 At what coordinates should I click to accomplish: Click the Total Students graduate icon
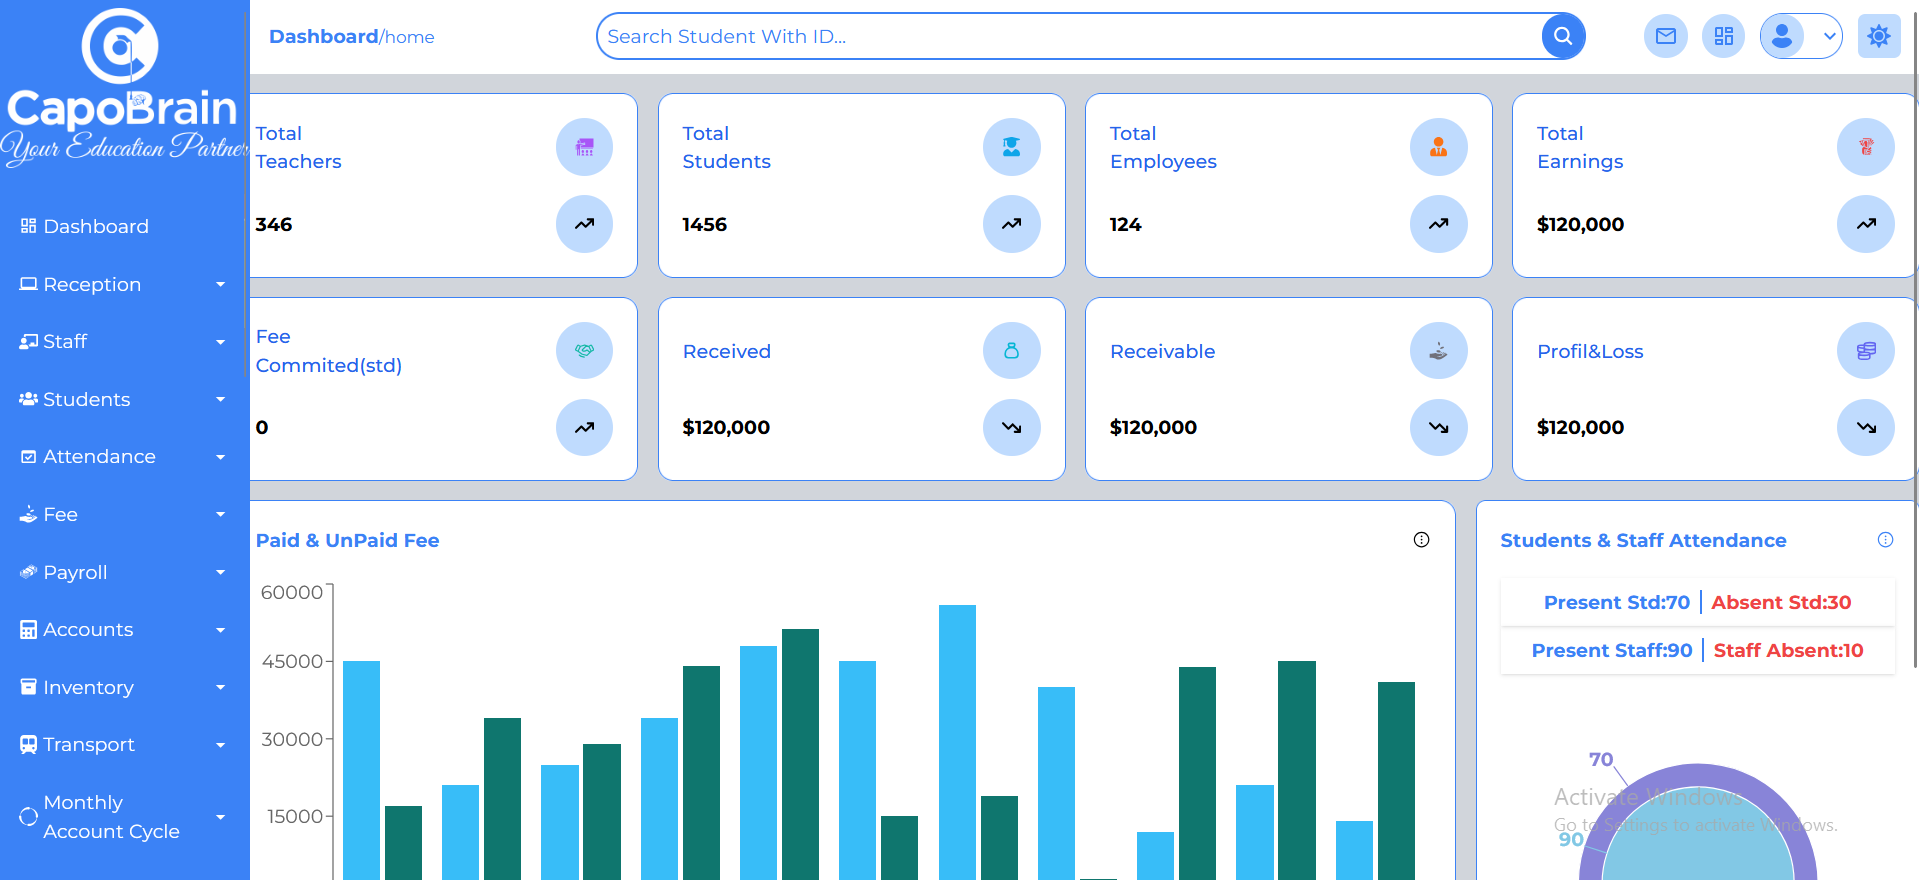pos(1012,147)
